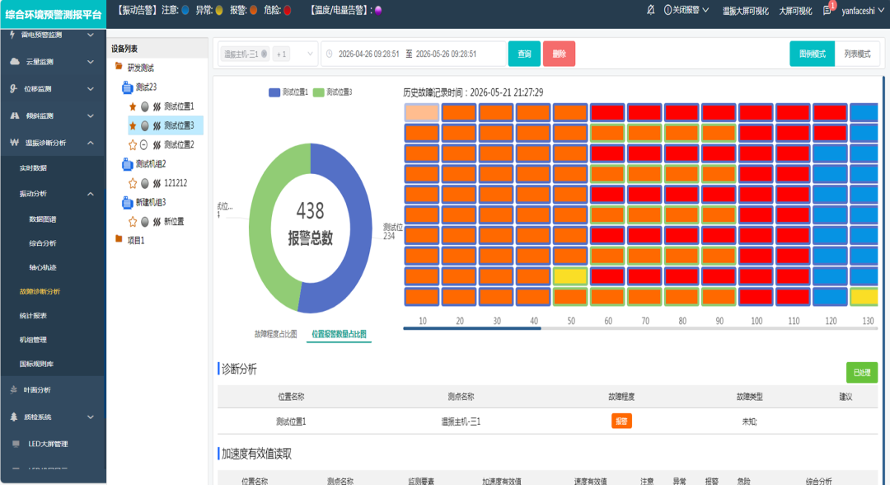890x485 pixels.
Task: Click the road icon beside 倾斜监测
Action: [x=15, y=115]
